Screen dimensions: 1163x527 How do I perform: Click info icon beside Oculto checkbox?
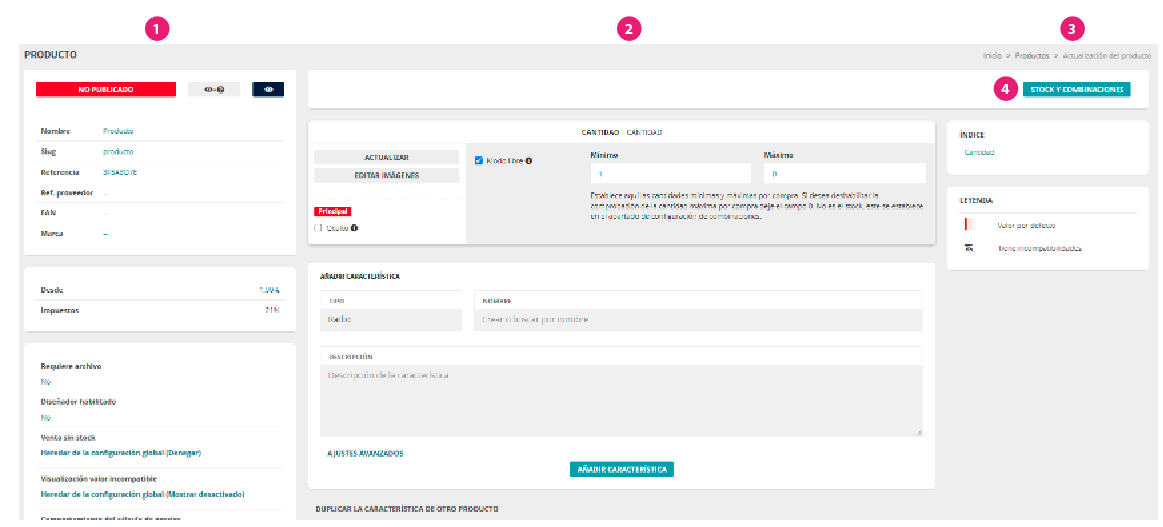click(x=355, y=228)
